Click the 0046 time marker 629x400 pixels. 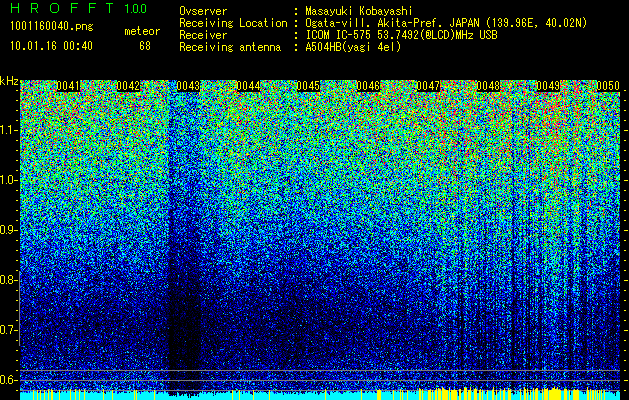click(x=368, y=86)
